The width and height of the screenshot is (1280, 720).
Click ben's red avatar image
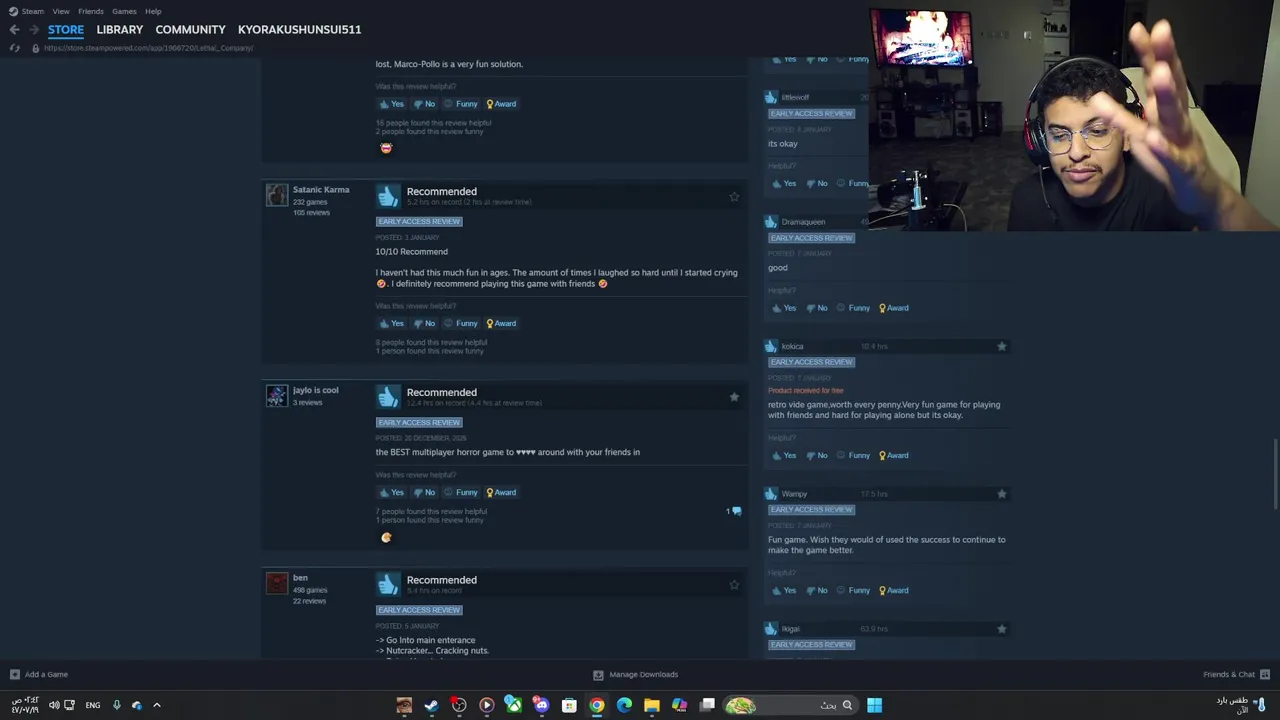[277, 583]
